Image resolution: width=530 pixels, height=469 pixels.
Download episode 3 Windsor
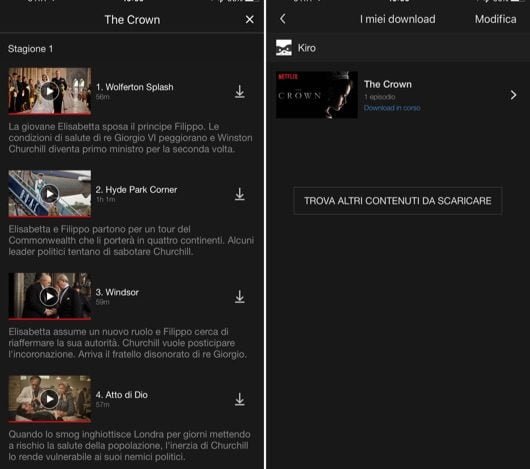tap(240, 296)
